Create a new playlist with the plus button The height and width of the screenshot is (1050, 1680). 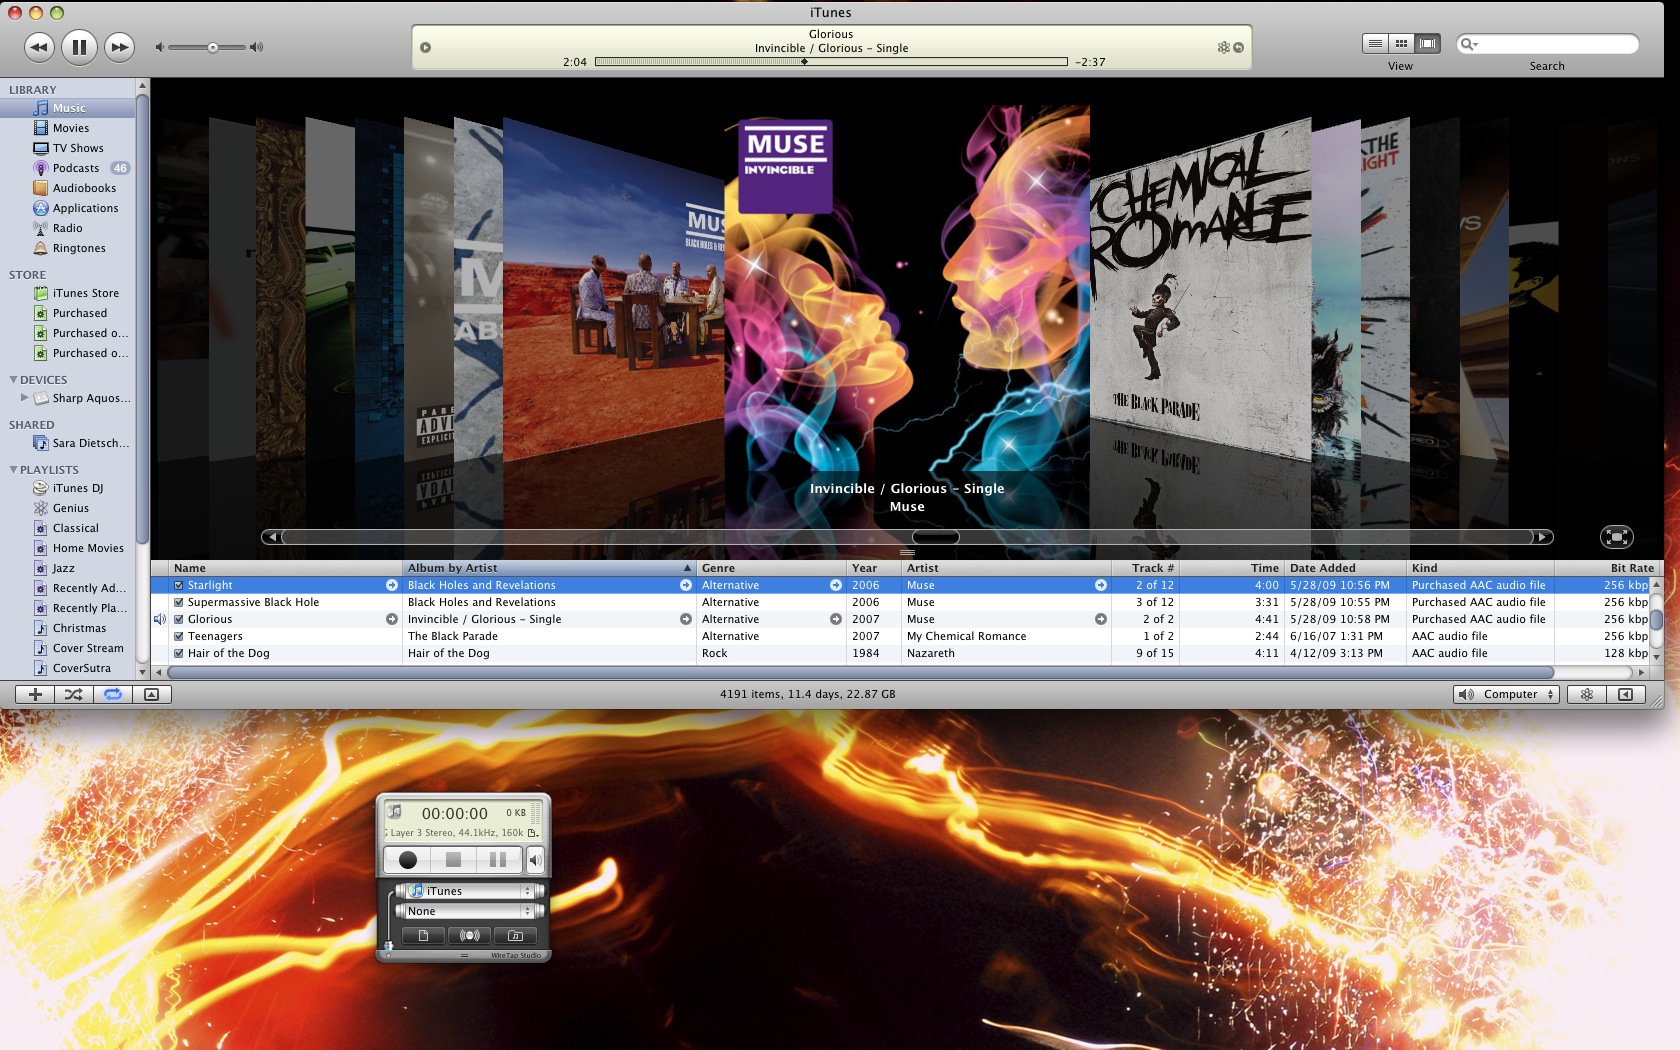(35, 694)
